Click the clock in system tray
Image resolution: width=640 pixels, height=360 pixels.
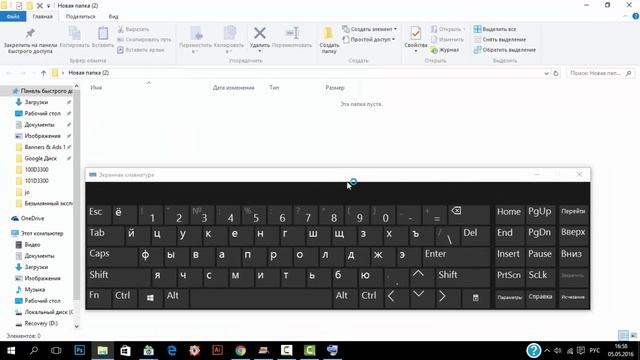(x=621, y=350)
